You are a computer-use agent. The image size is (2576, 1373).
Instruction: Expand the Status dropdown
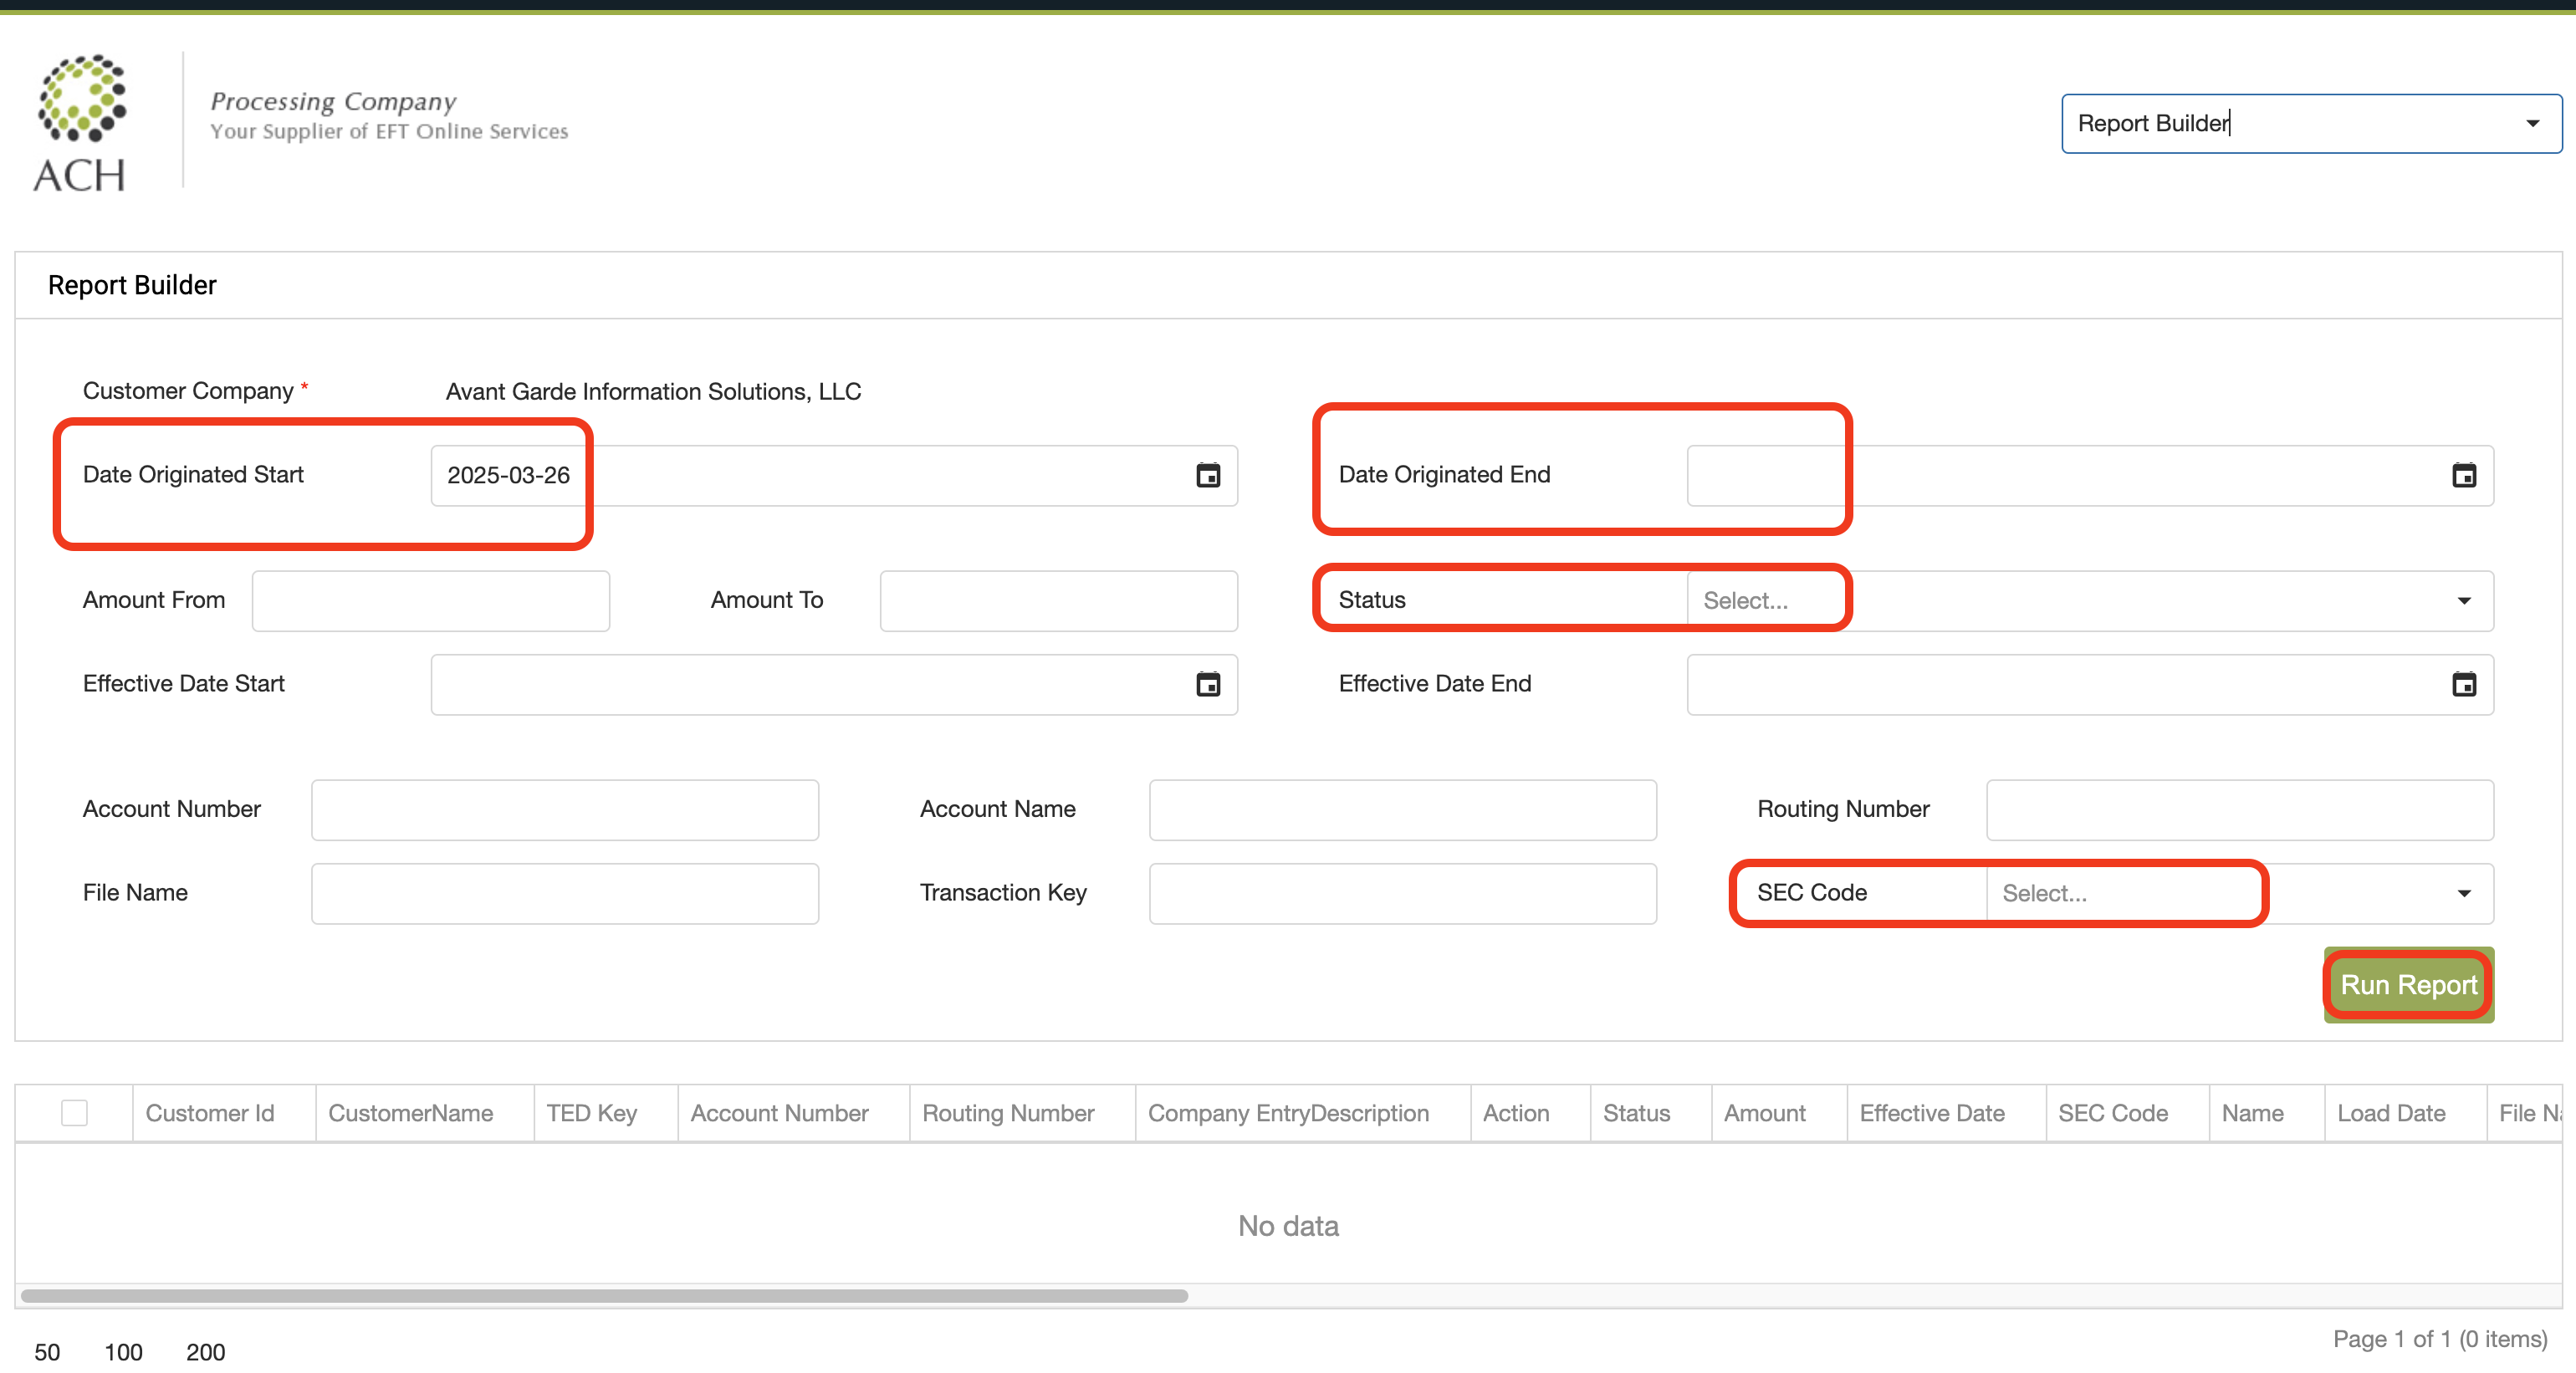pyautogui.click(x=2463, y=601)
